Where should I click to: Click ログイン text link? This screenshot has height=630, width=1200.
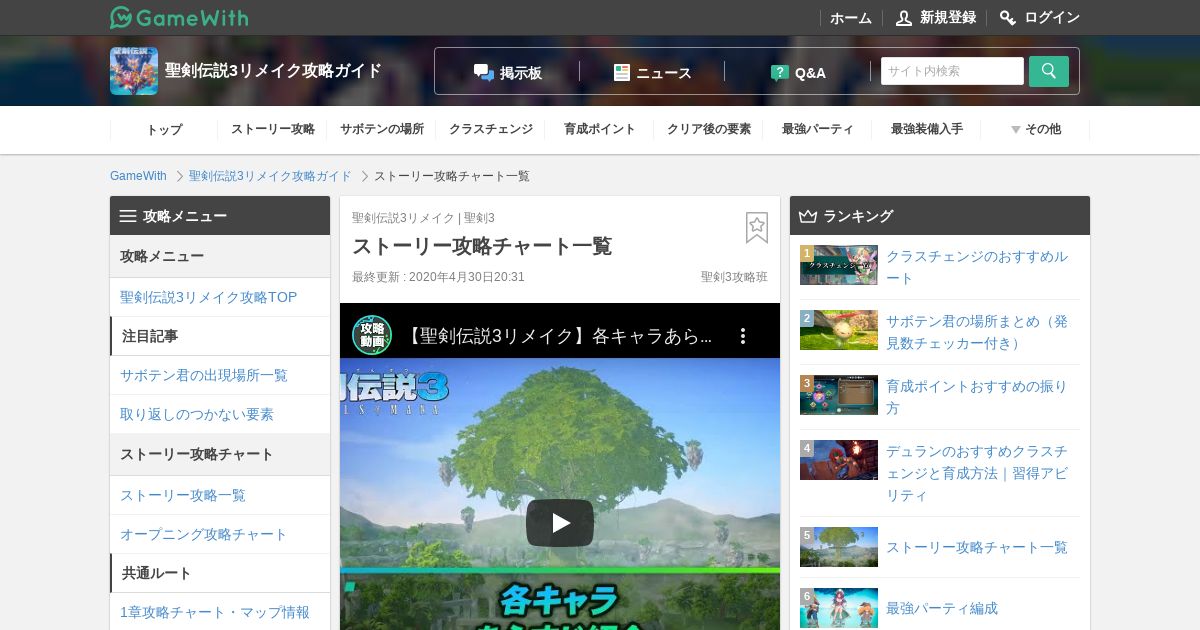pyautogui.click(x=1052, y=18)
